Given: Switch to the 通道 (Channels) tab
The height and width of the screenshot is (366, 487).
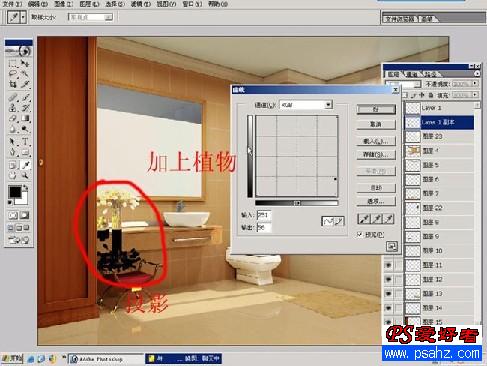Looking at the screenshot, I should pos(412,74).
